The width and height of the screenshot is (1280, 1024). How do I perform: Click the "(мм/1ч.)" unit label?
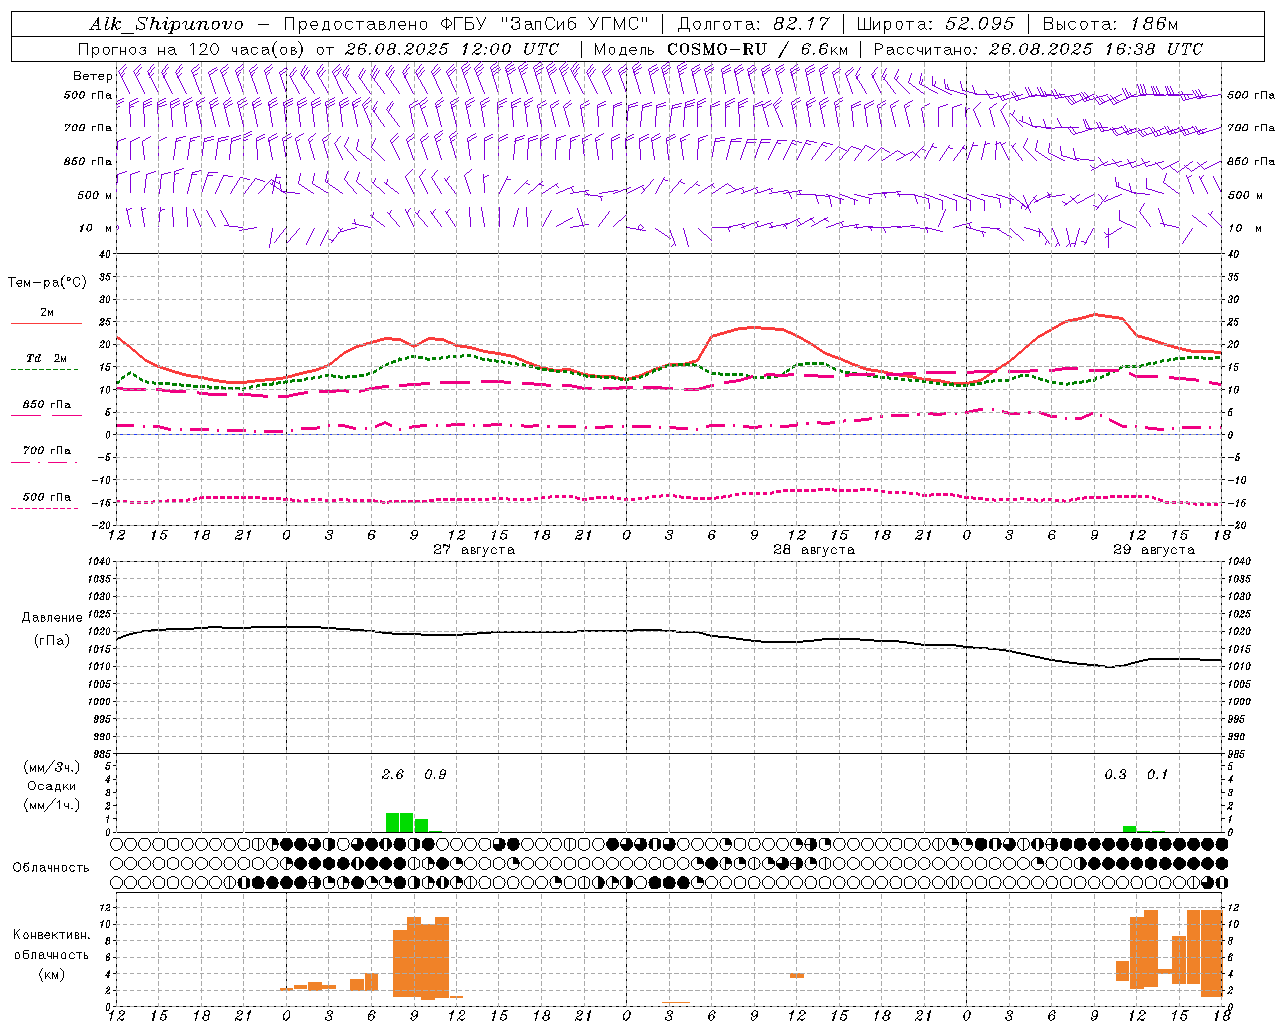point(51,805)
